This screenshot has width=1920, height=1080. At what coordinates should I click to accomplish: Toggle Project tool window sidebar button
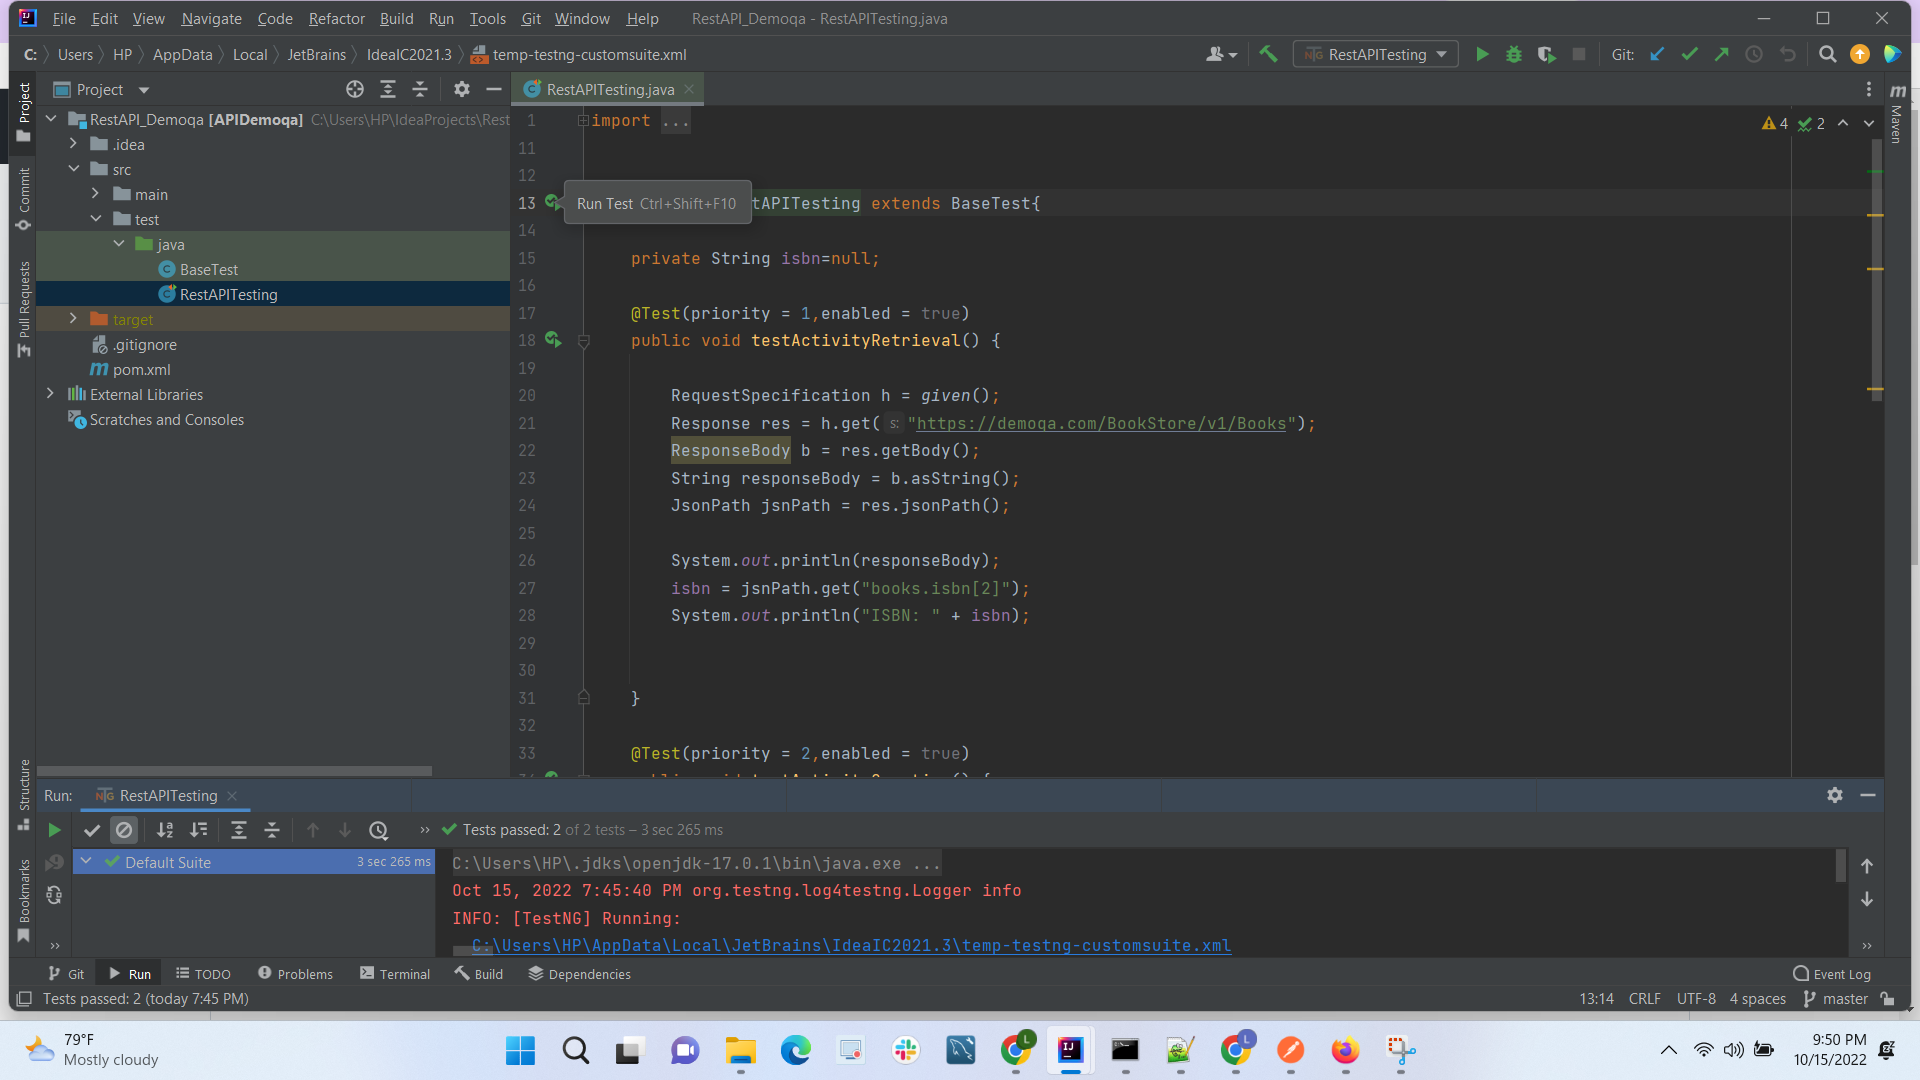(x=24, y=112)
